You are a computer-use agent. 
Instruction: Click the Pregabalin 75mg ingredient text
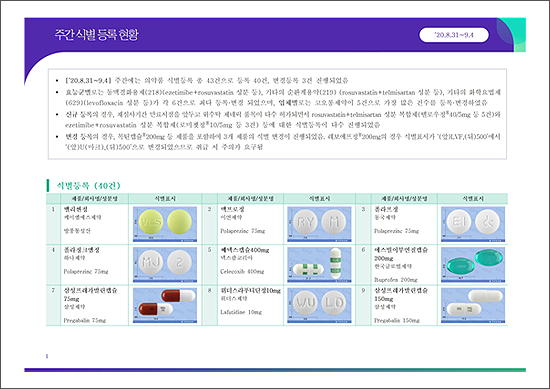point(85,320)
